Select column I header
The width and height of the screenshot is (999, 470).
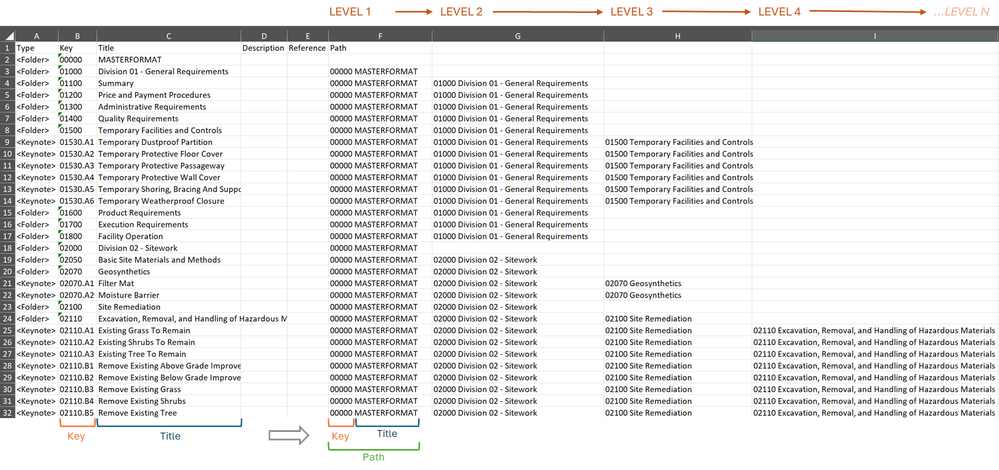point(875,36)
